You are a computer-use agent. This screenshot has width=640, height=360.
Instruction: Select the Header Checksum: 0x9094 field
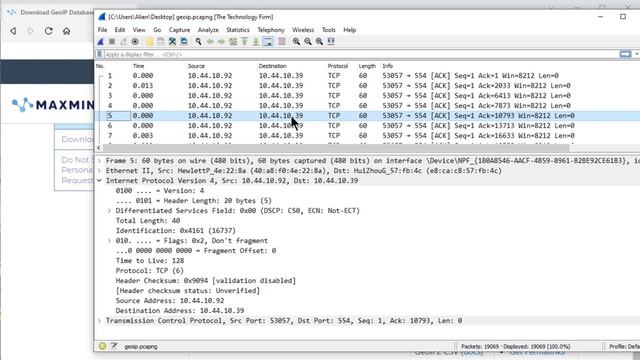click(x=206, y=281)
